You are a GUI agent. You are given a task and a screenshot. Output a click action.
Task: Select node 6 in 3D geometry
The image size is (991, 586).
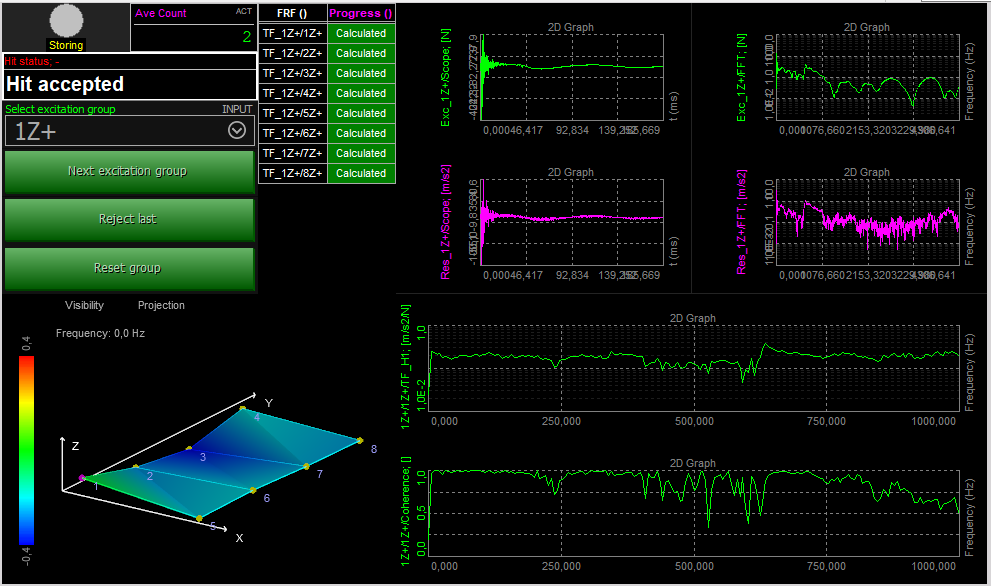253,490
